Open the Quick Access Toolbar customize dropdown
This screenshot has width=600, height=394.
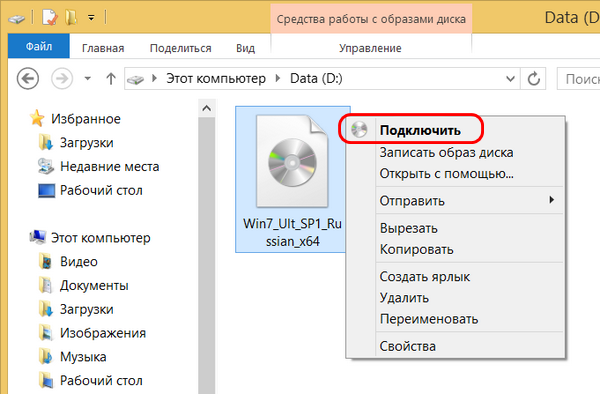tap(91, 18)
